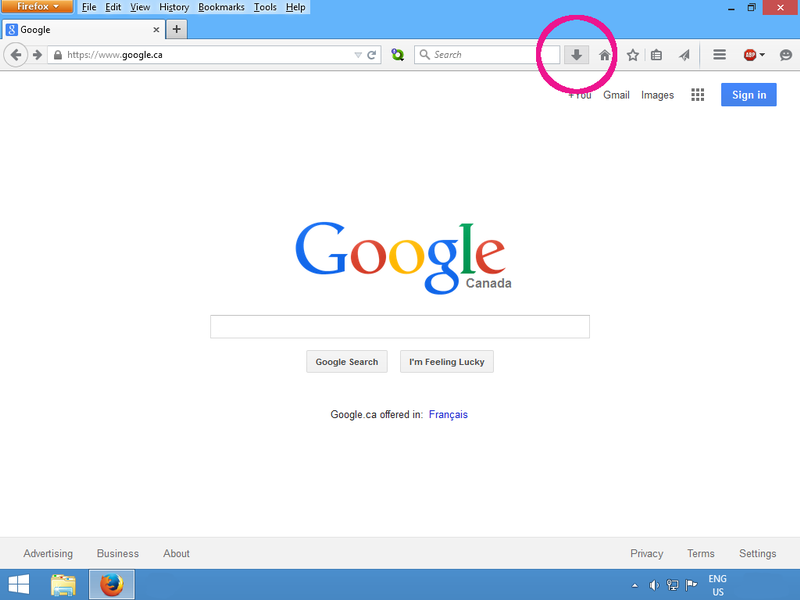This screenshot has height=600, width=800.
Task: Click the network tray icon
Action: click(x=672, y=585)
